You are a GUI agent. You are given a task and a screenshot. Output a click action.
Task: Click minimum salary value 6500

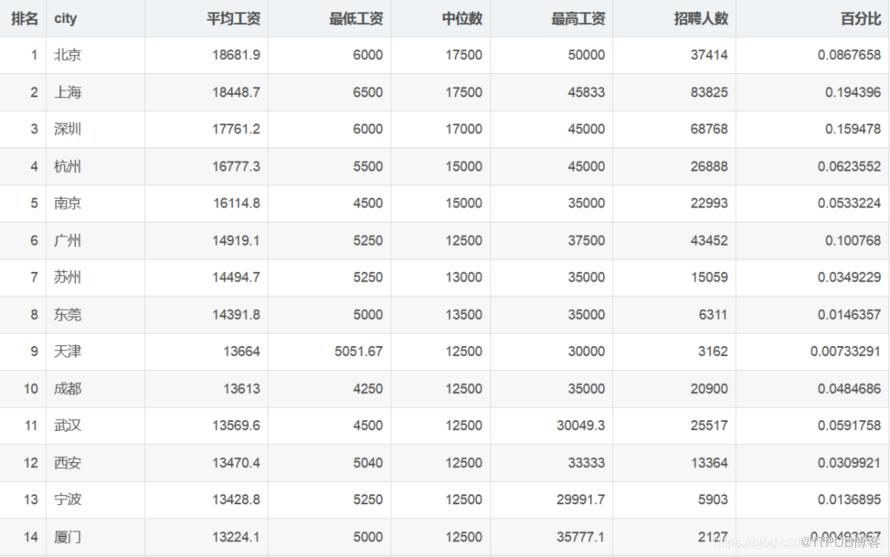click(368, 92)
